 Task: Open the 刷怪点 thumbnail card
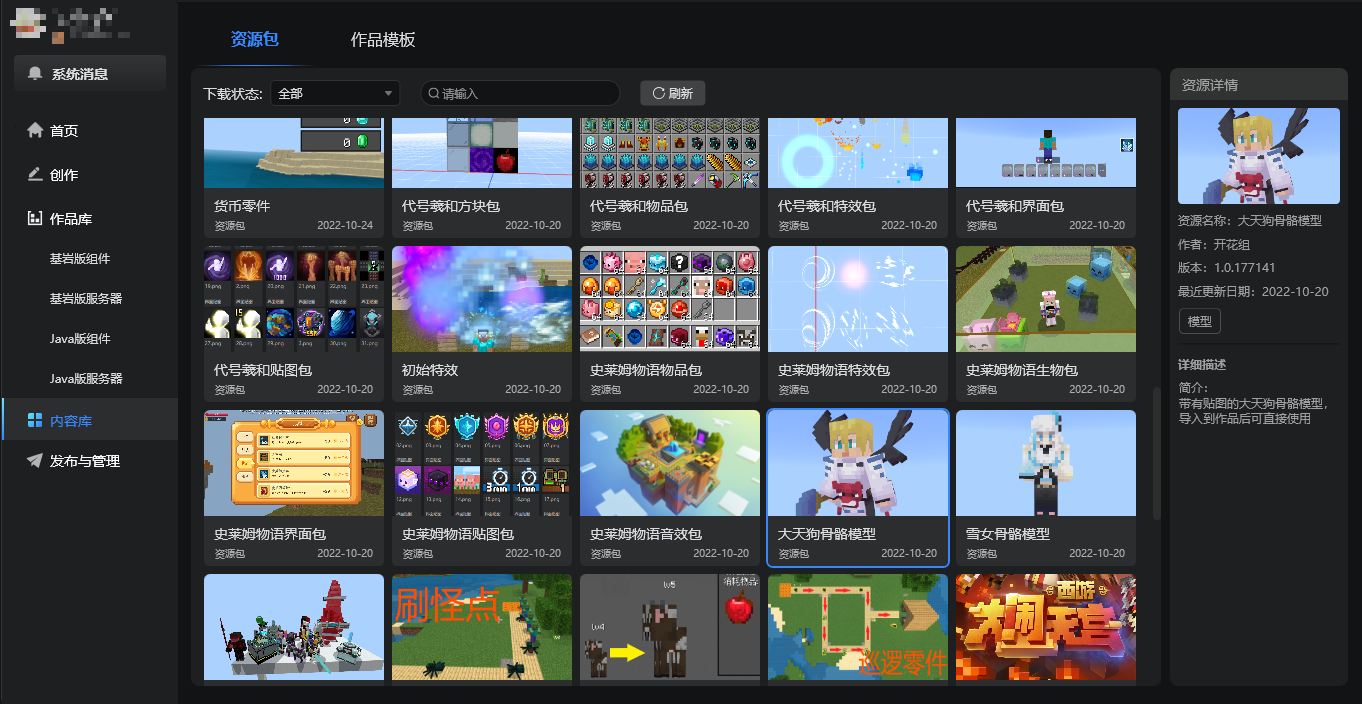click(482, 628)
